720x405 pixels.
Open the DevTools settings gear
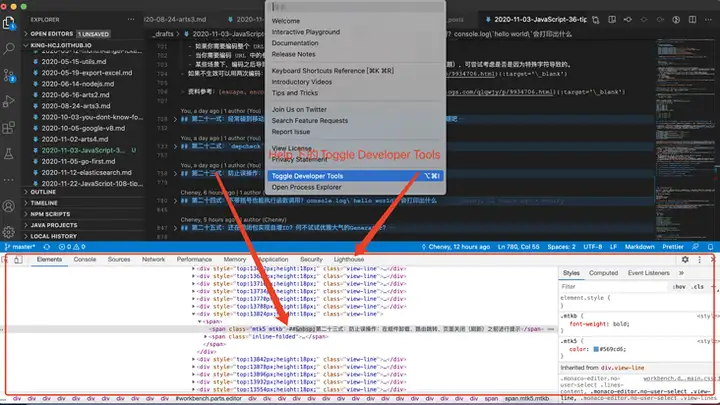click(x=685, y=260)
